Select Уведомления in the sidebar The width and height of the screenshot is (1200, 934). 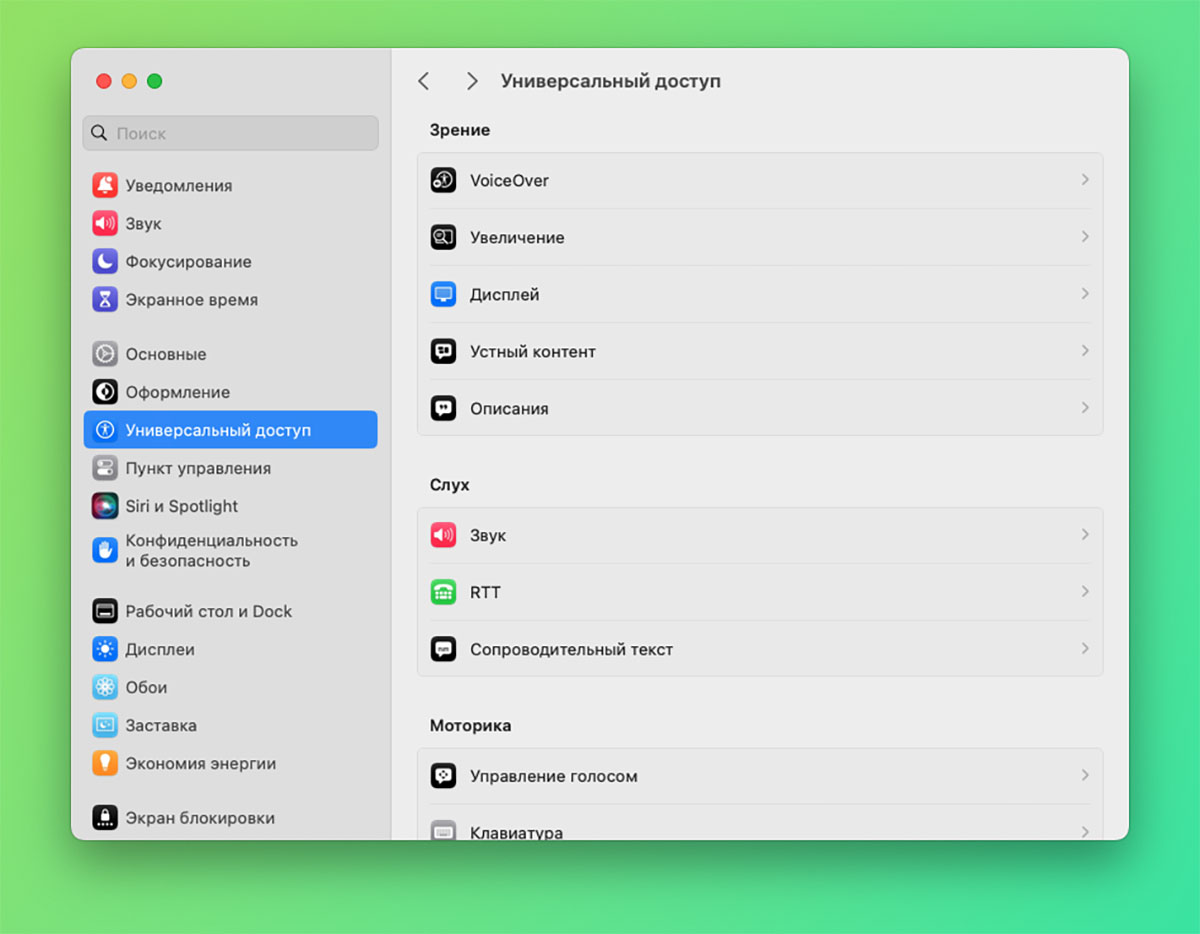(x=178, y=186)
